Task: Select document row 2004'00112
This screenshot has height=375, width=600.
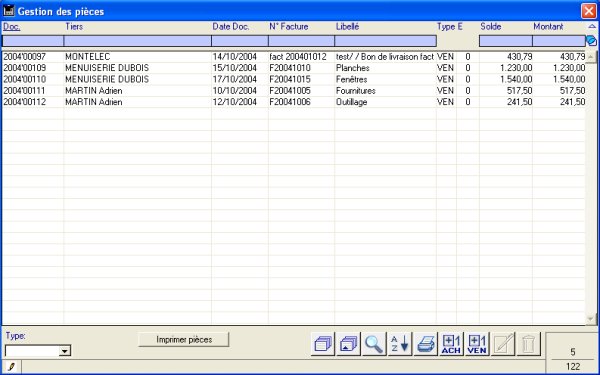Action: [x=294, y=102]
